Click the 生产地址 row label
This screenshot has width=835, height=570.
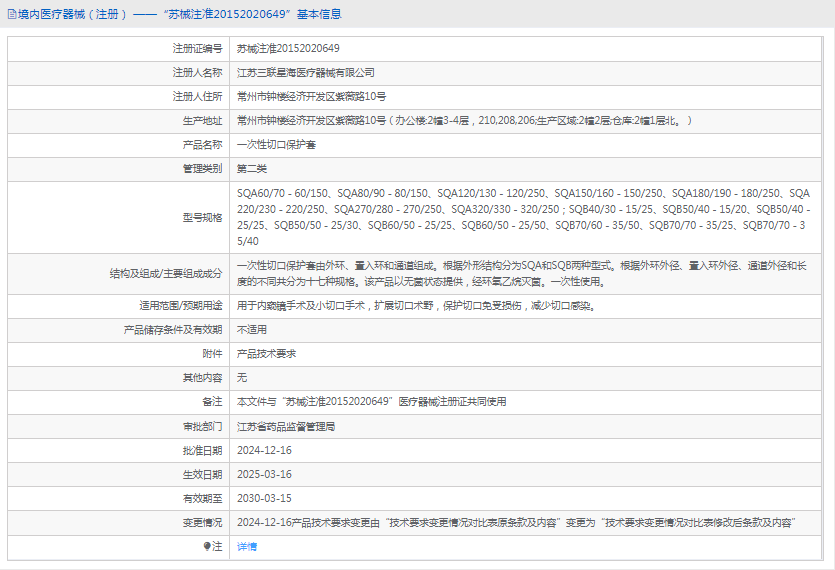click(202, 120)
